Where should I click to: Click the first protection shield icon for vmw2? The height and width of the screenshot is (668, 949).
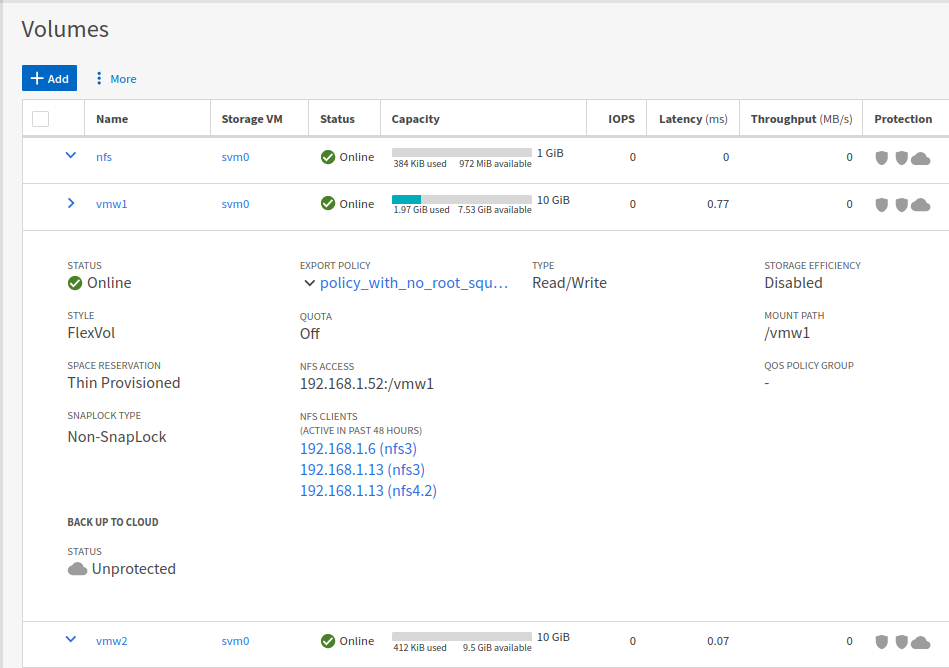[x=882, y=642]
